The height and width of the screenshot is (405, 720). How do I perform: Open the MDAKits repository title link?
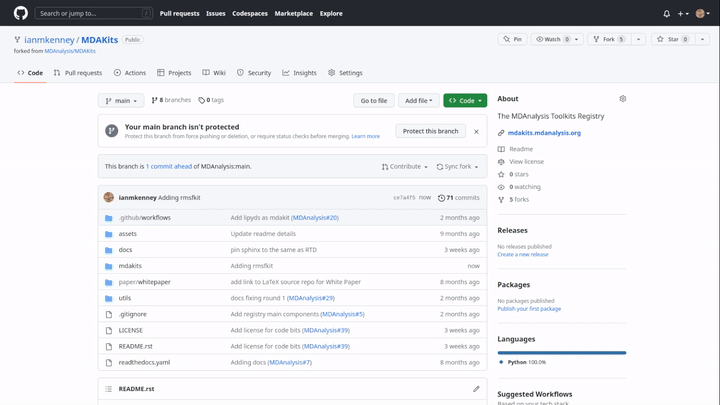[100, 40]
